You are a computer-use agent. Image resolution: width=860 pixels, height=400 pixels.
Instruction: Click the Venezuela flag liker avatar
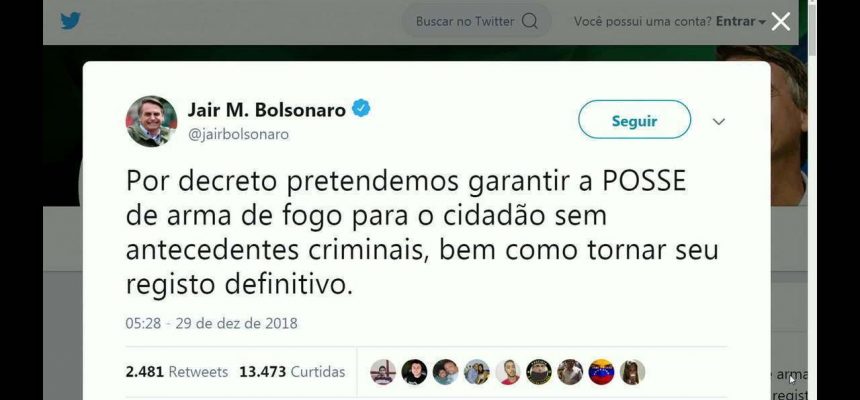(602, 372)
